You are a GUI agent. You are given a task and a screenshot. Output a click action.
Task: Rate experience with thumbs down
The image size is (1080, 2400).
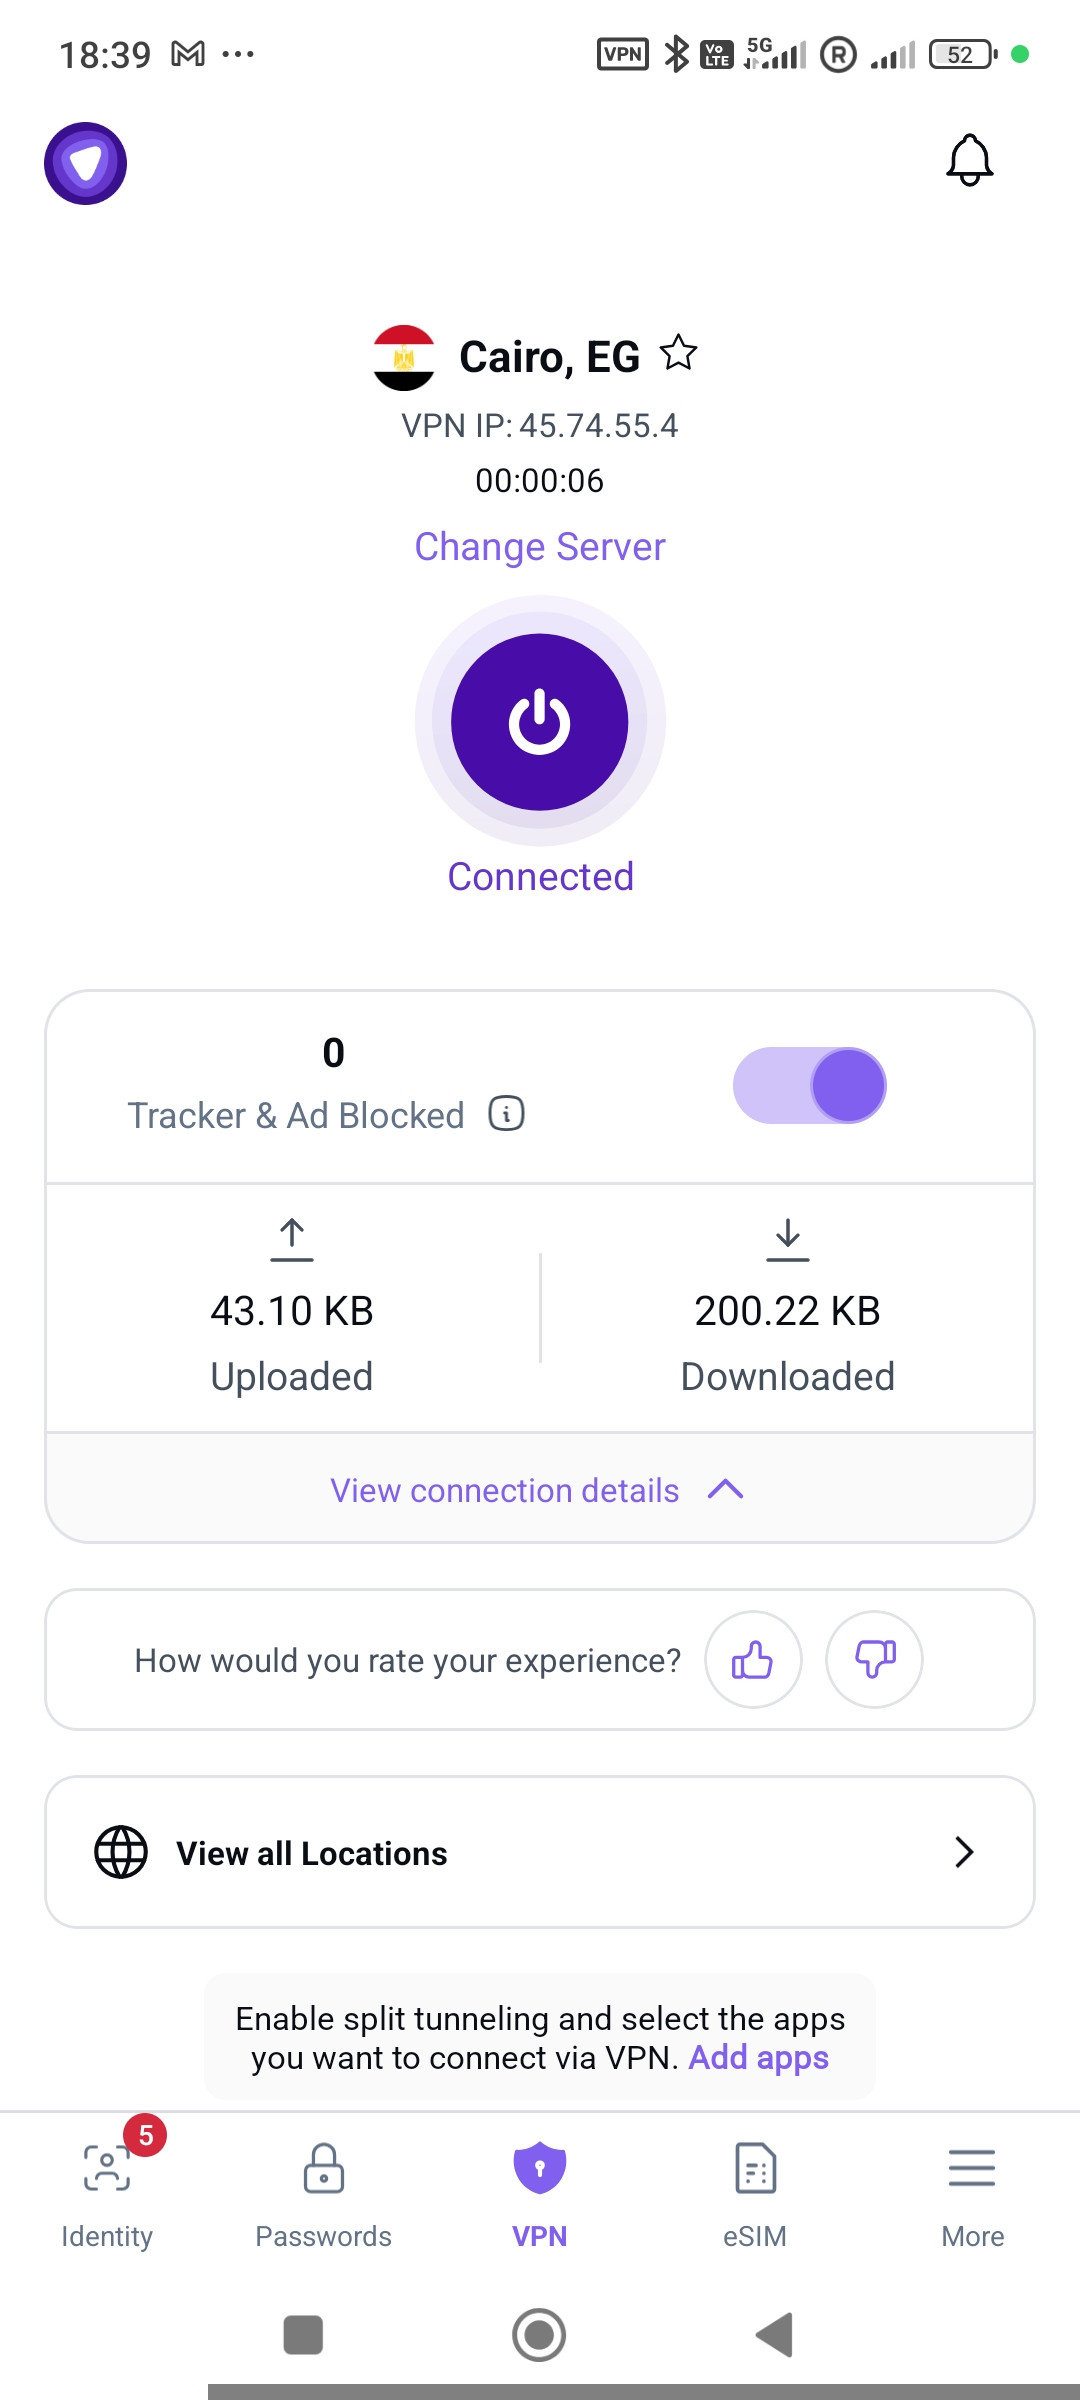point(874,1660)
